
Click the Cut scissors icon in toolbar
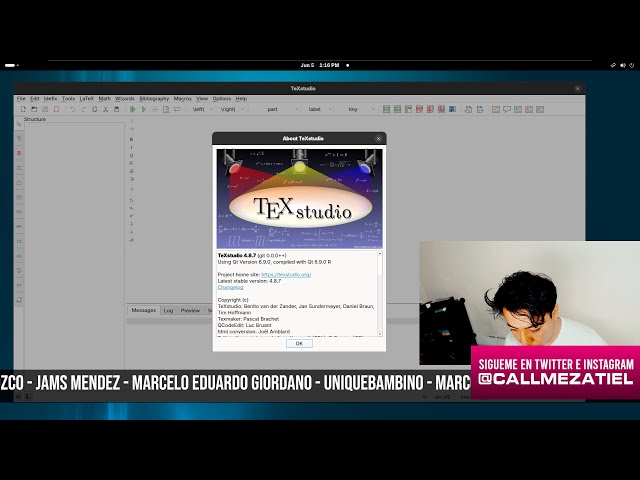(105, 109)
